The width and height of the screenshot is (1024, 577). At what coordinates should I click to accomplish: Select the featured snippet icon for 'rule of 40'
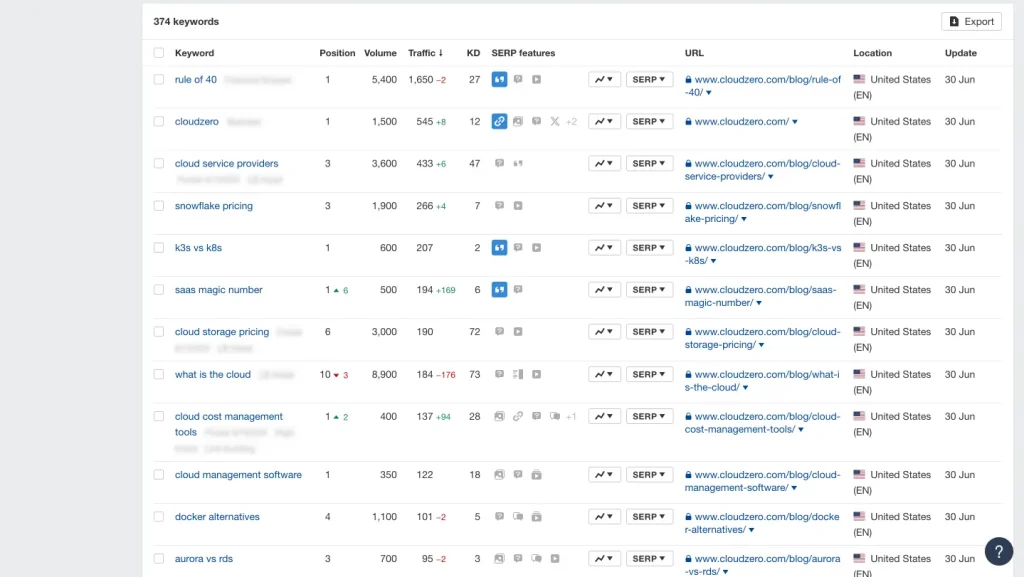click(x=499, y=79)
